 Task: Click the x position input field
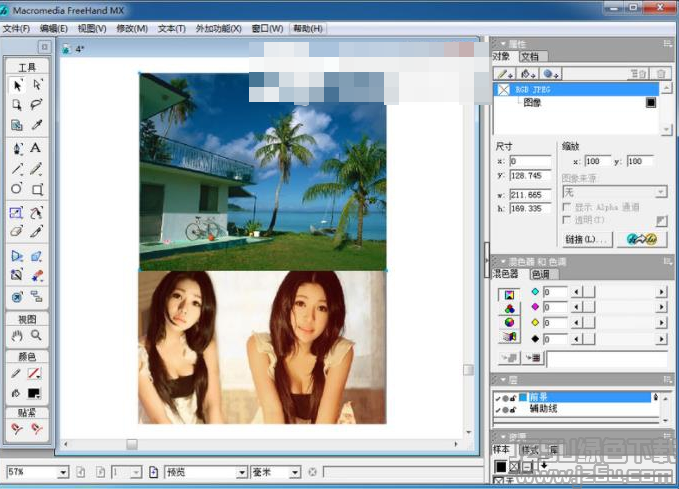tap(528, 161)
